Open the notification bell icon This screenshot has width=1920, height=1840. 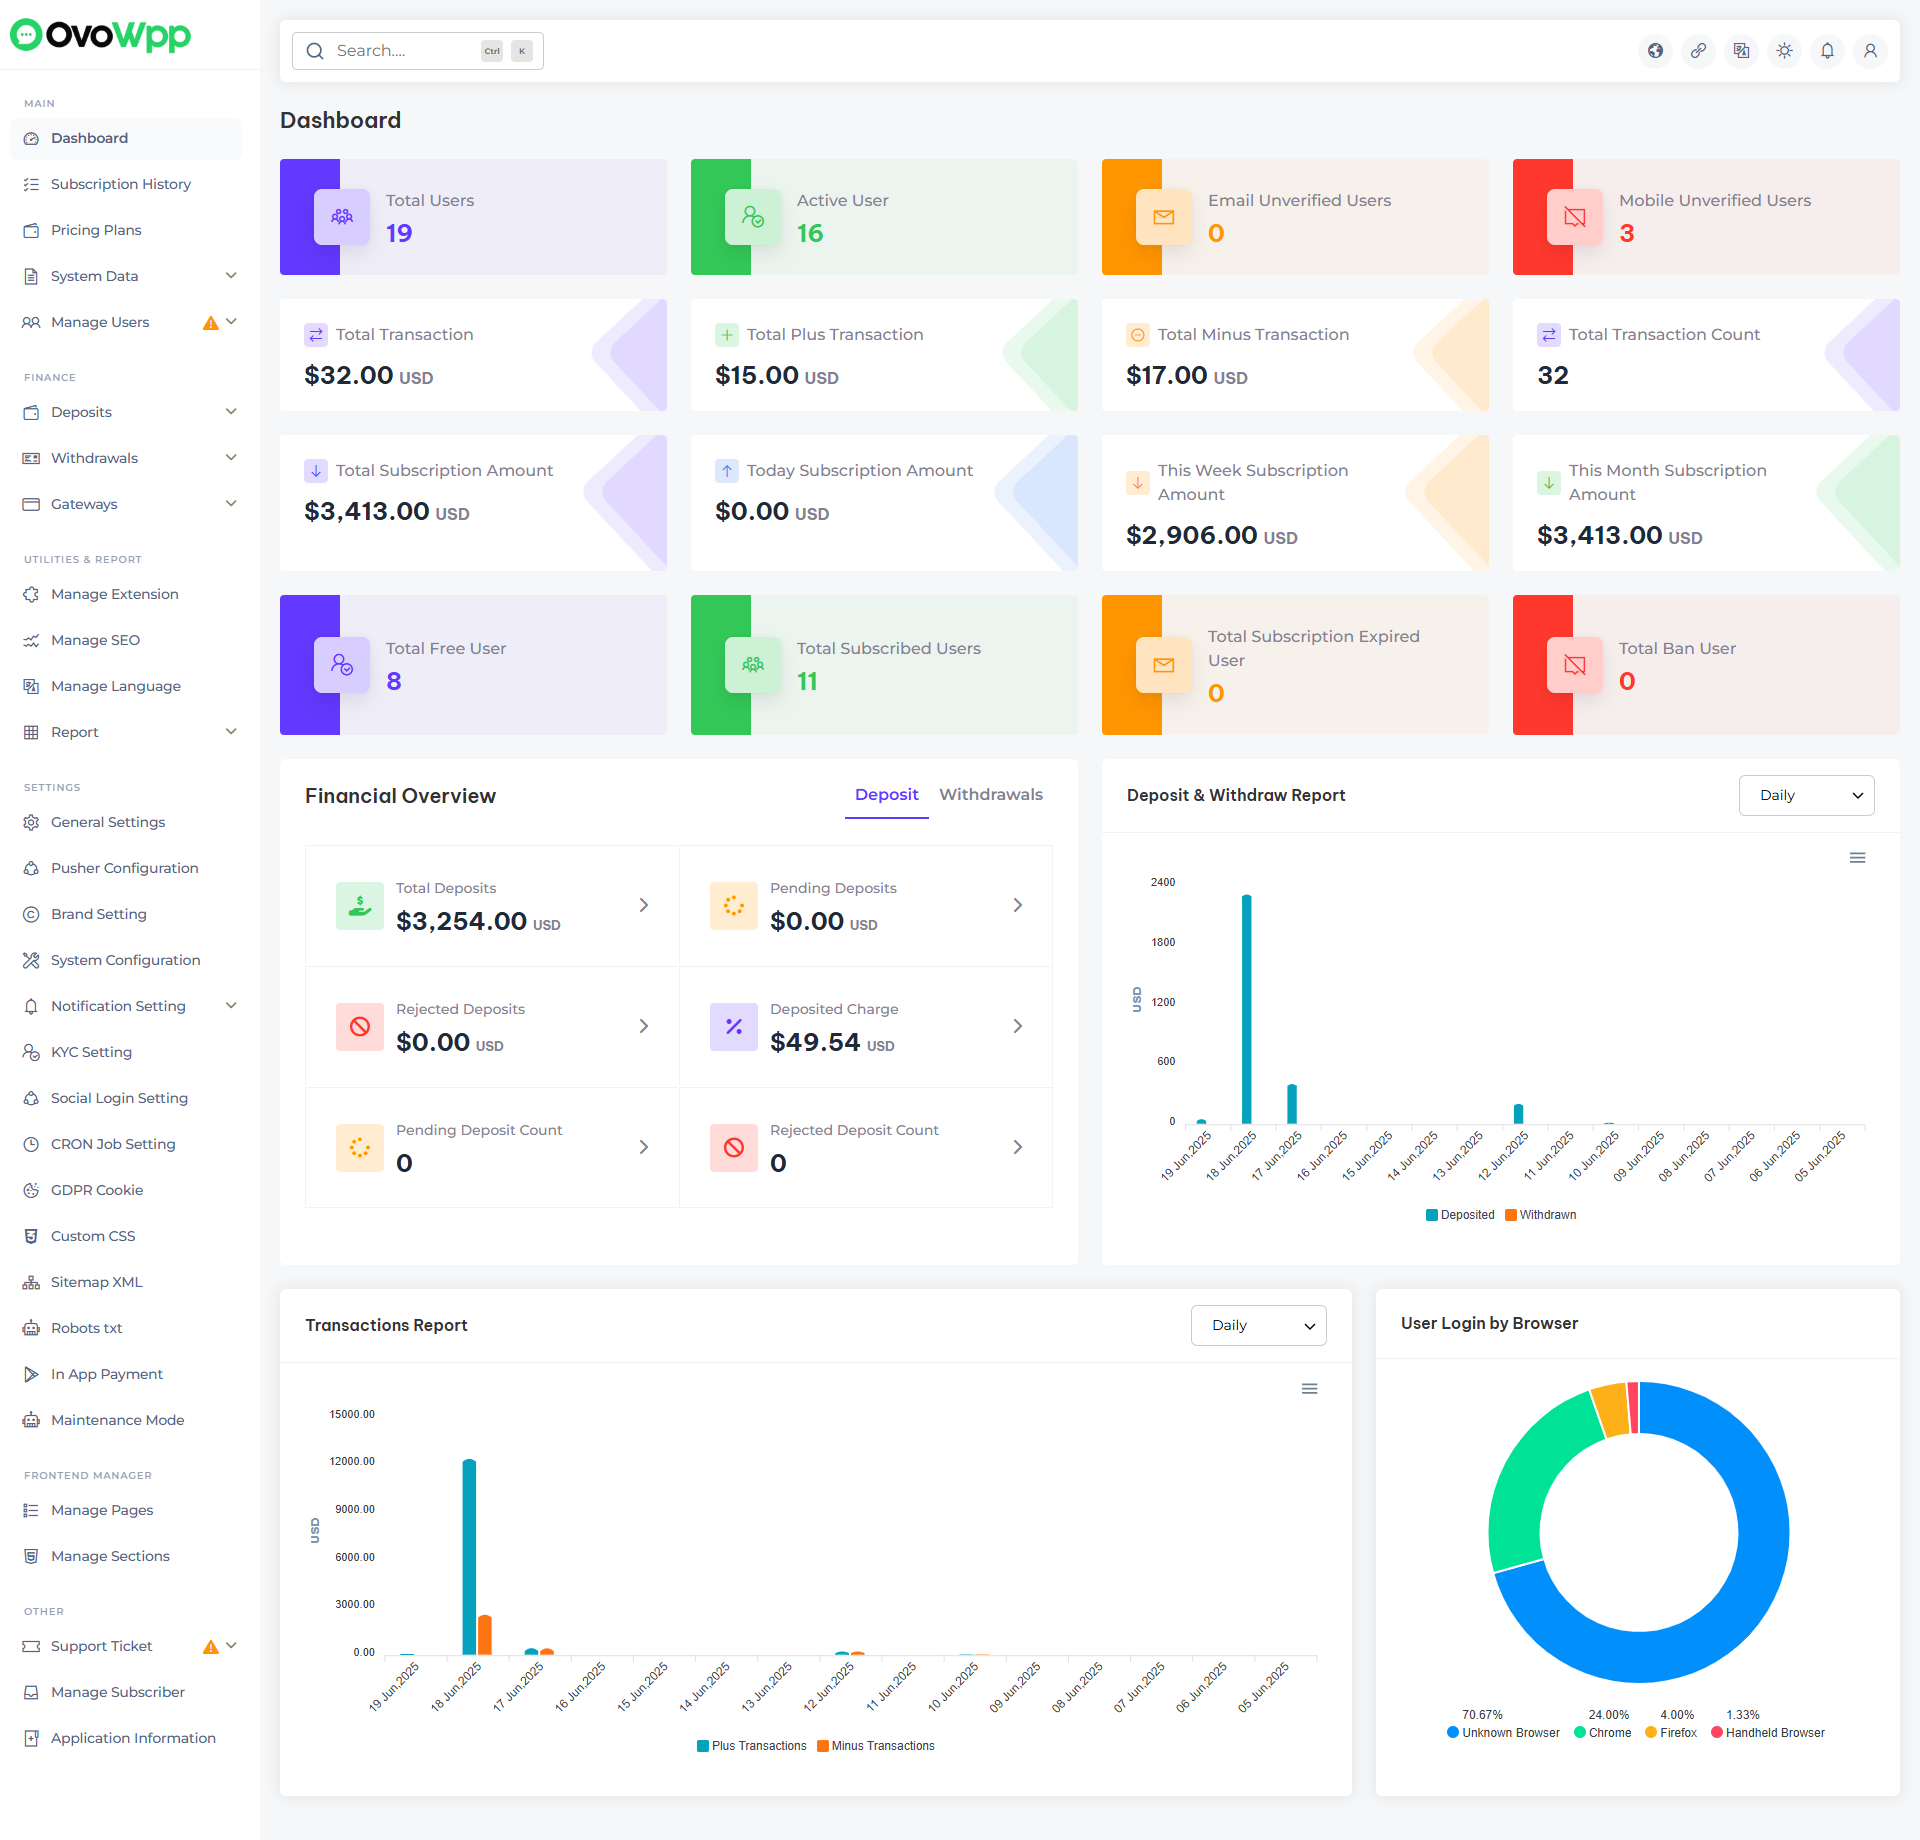click(x=1827, y=51)
